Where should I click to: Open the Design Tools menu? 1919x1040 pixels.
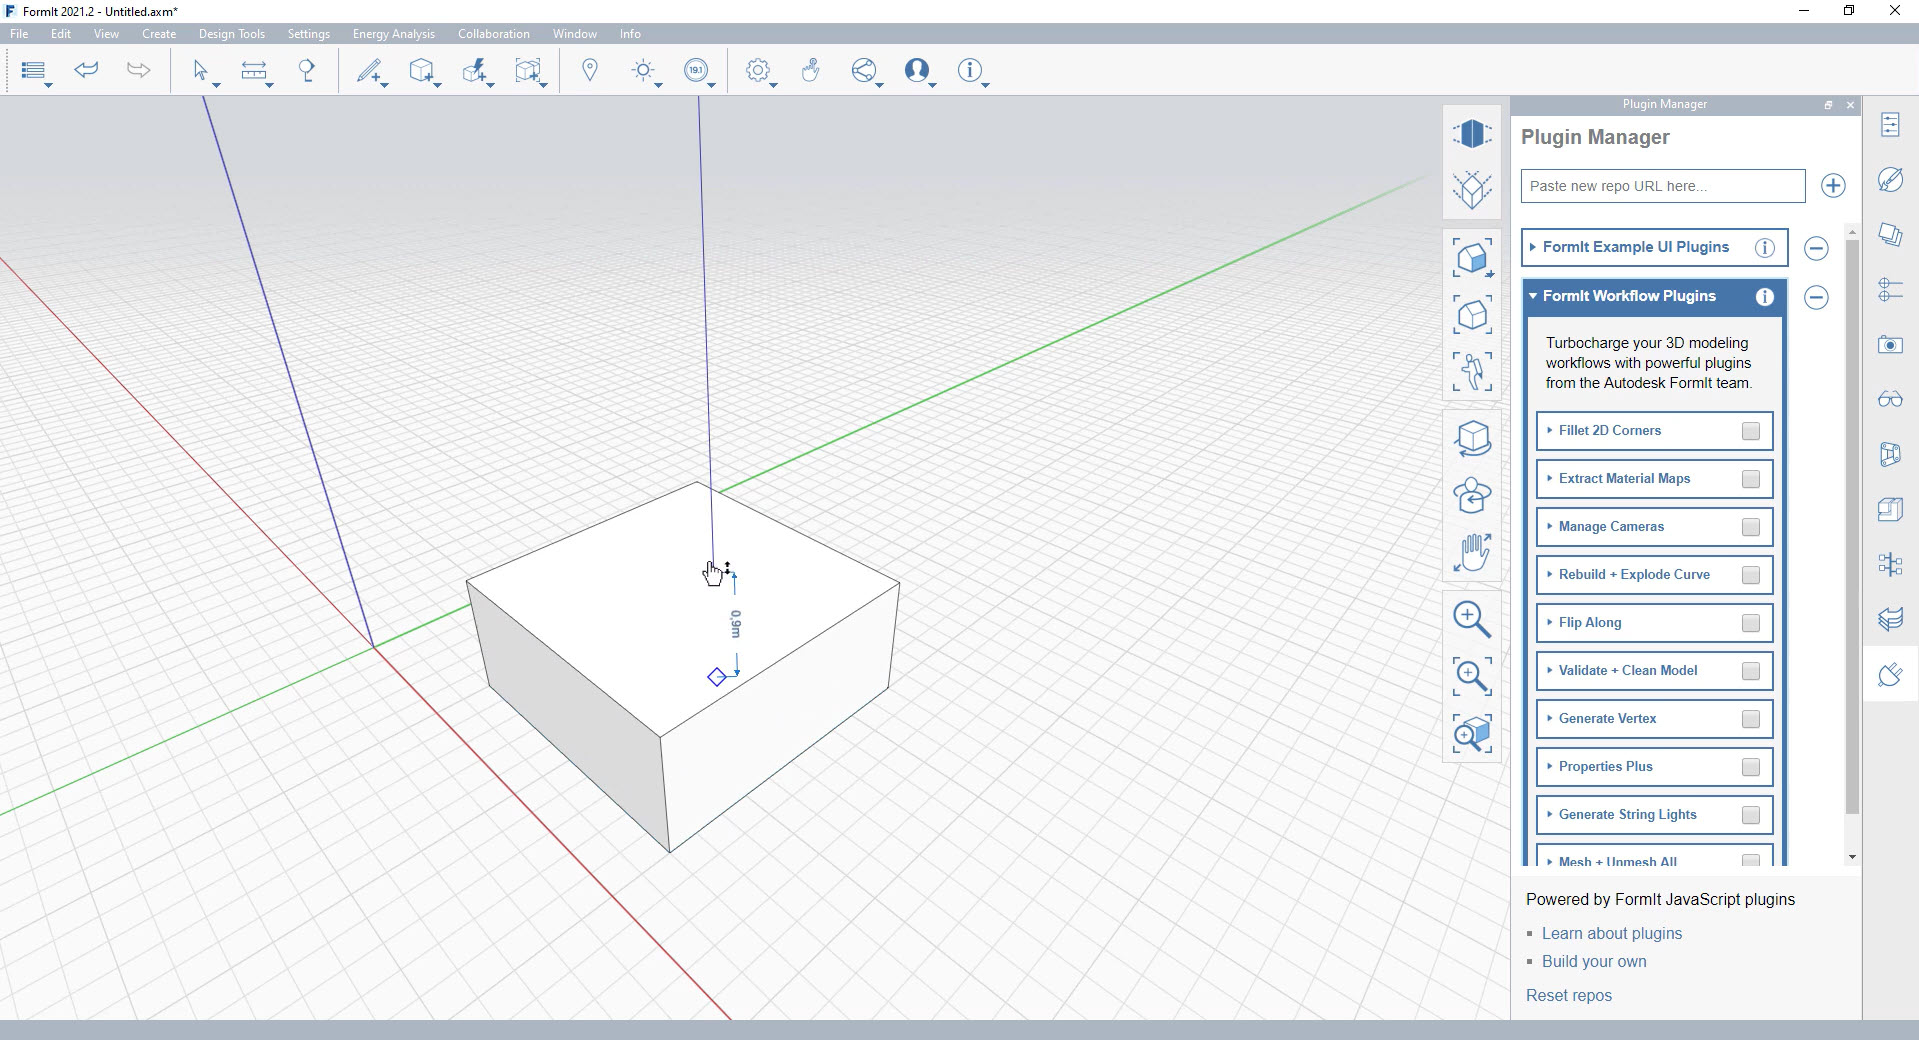(x=231, y=34)
